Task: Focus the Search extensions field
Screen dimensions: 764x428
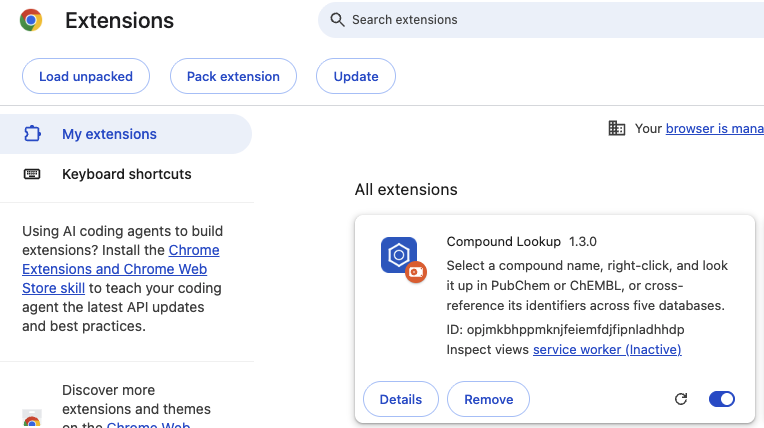Action: coord(541,19)
